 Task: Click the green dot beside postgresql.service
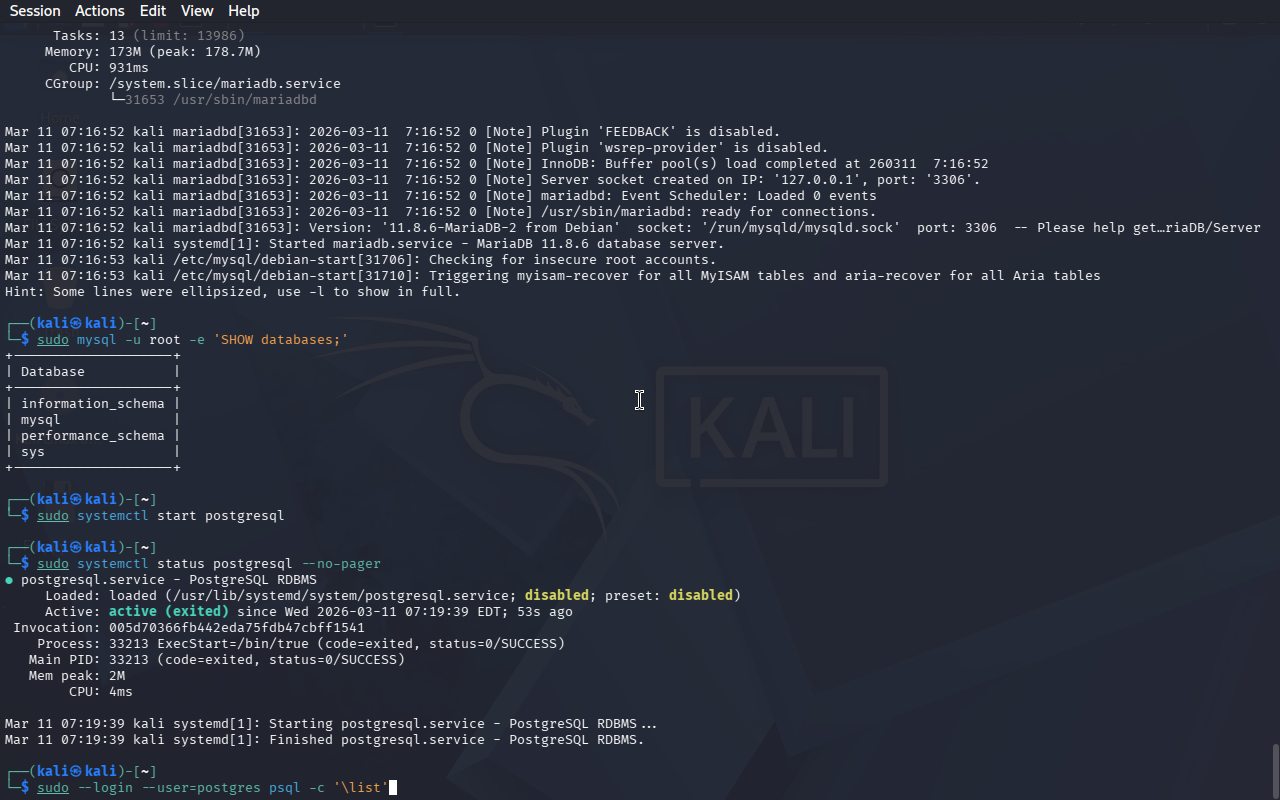coord(9,580)
